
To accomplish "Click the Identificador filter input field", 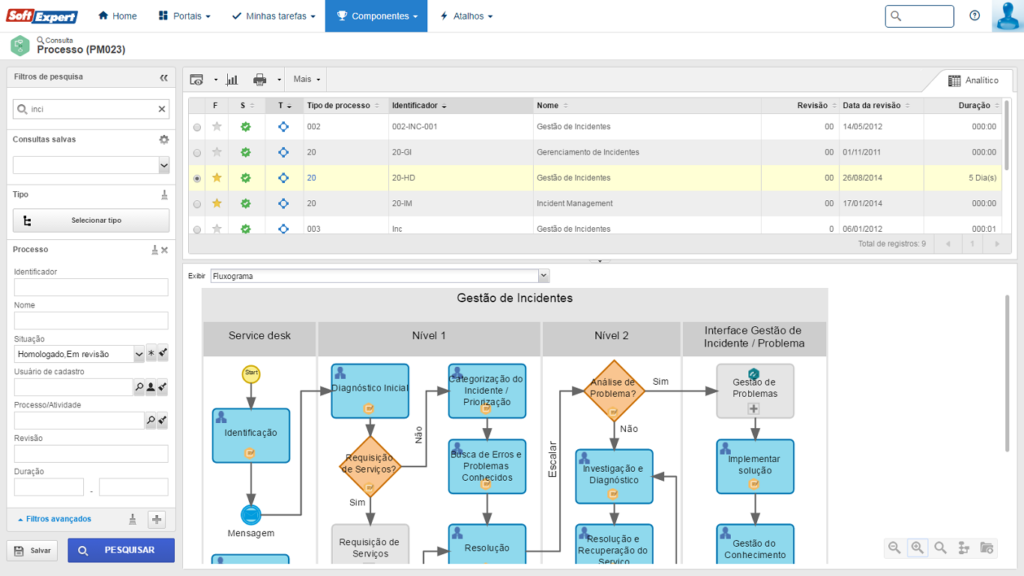I will [x=91, y=288].
